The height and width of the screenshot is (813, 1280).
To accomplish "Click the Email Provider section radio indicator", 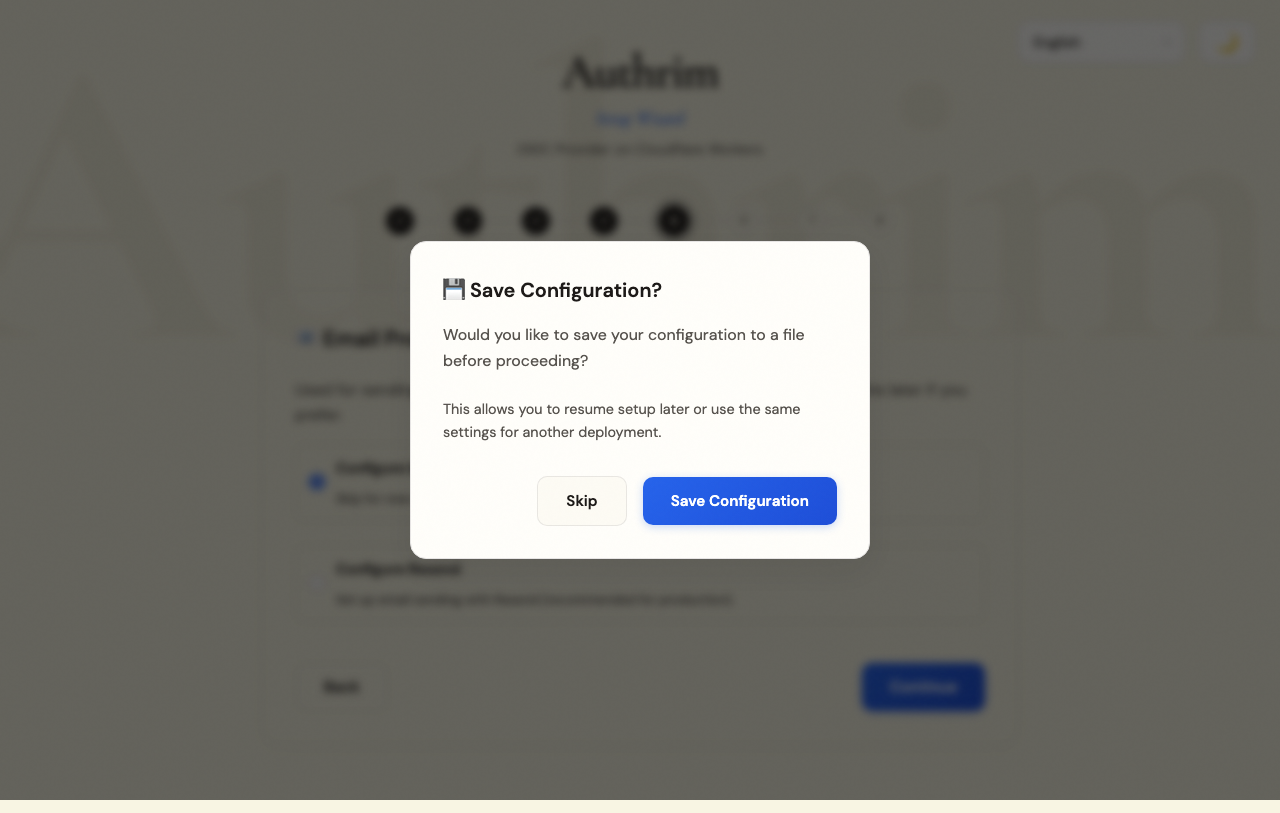I will click(305, 338).
